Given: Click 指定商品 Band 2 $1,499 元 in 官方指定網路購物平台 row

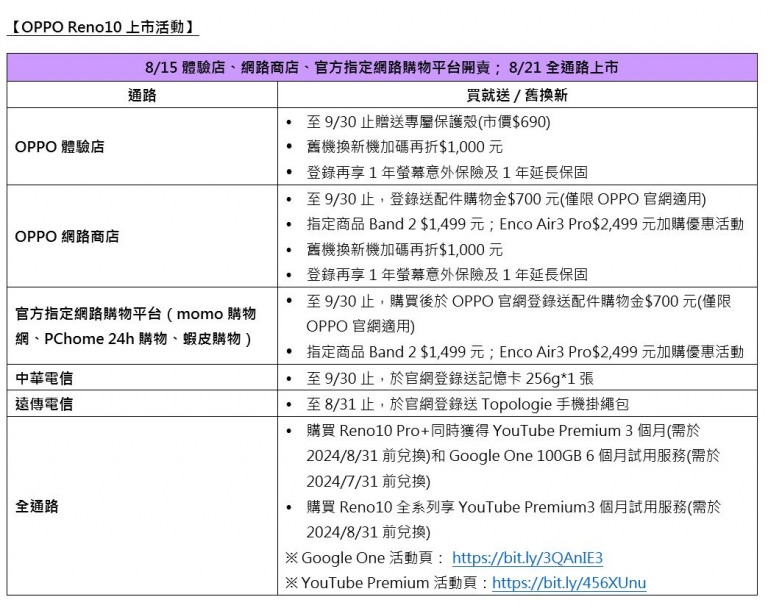Looking at the screenshot, I should pos(525,352).
